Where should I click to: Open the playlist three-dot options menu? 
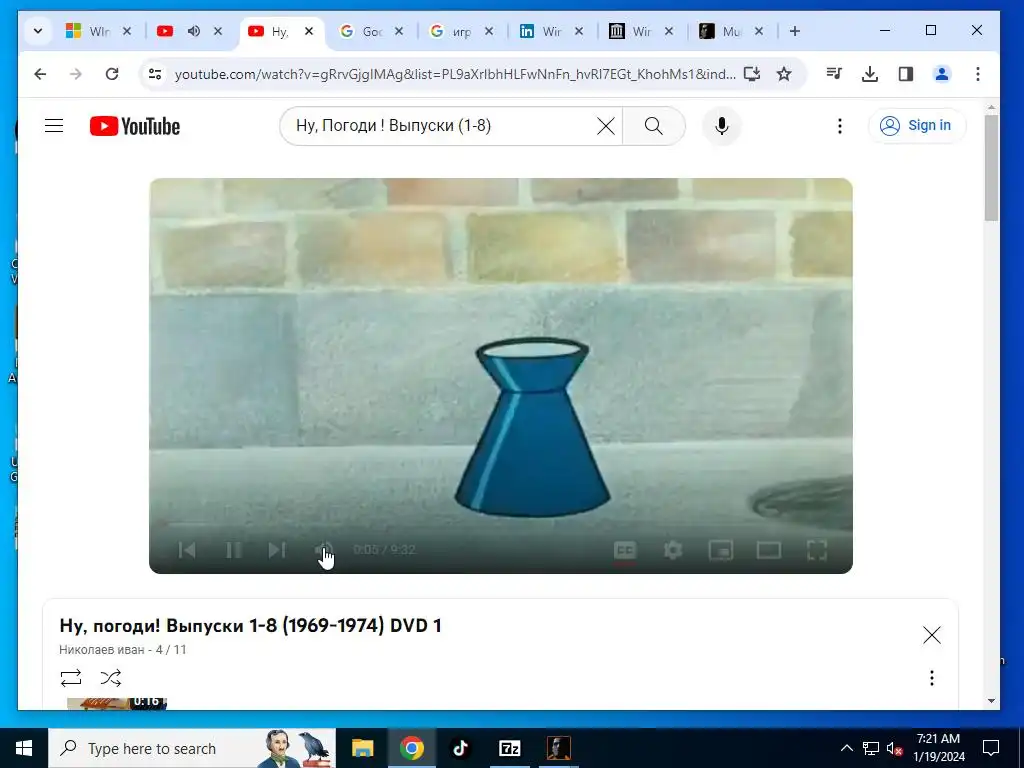[x=932, y=678]
